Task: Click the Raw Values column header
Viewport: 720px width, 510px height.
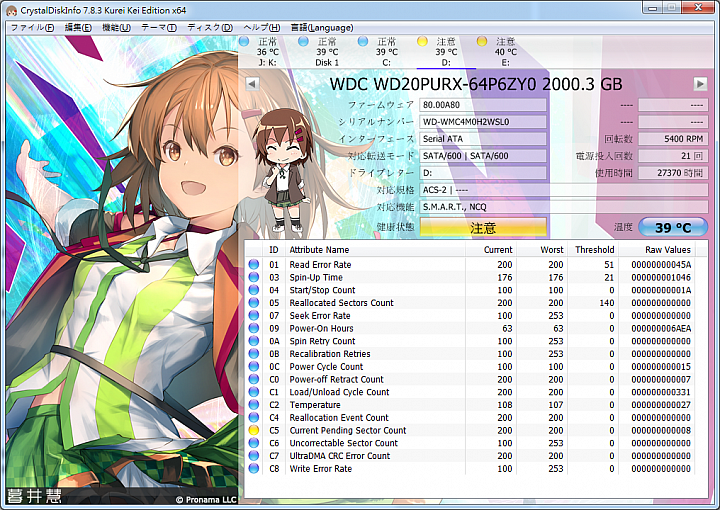Action: click(x=657, y=250)
